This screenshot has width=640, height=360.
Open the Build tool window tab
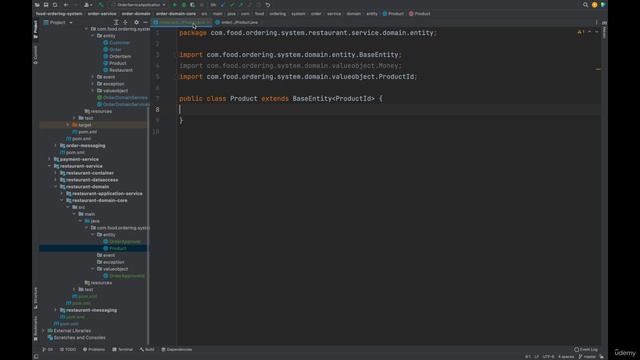pyautogui.click(x=147, y=349)
